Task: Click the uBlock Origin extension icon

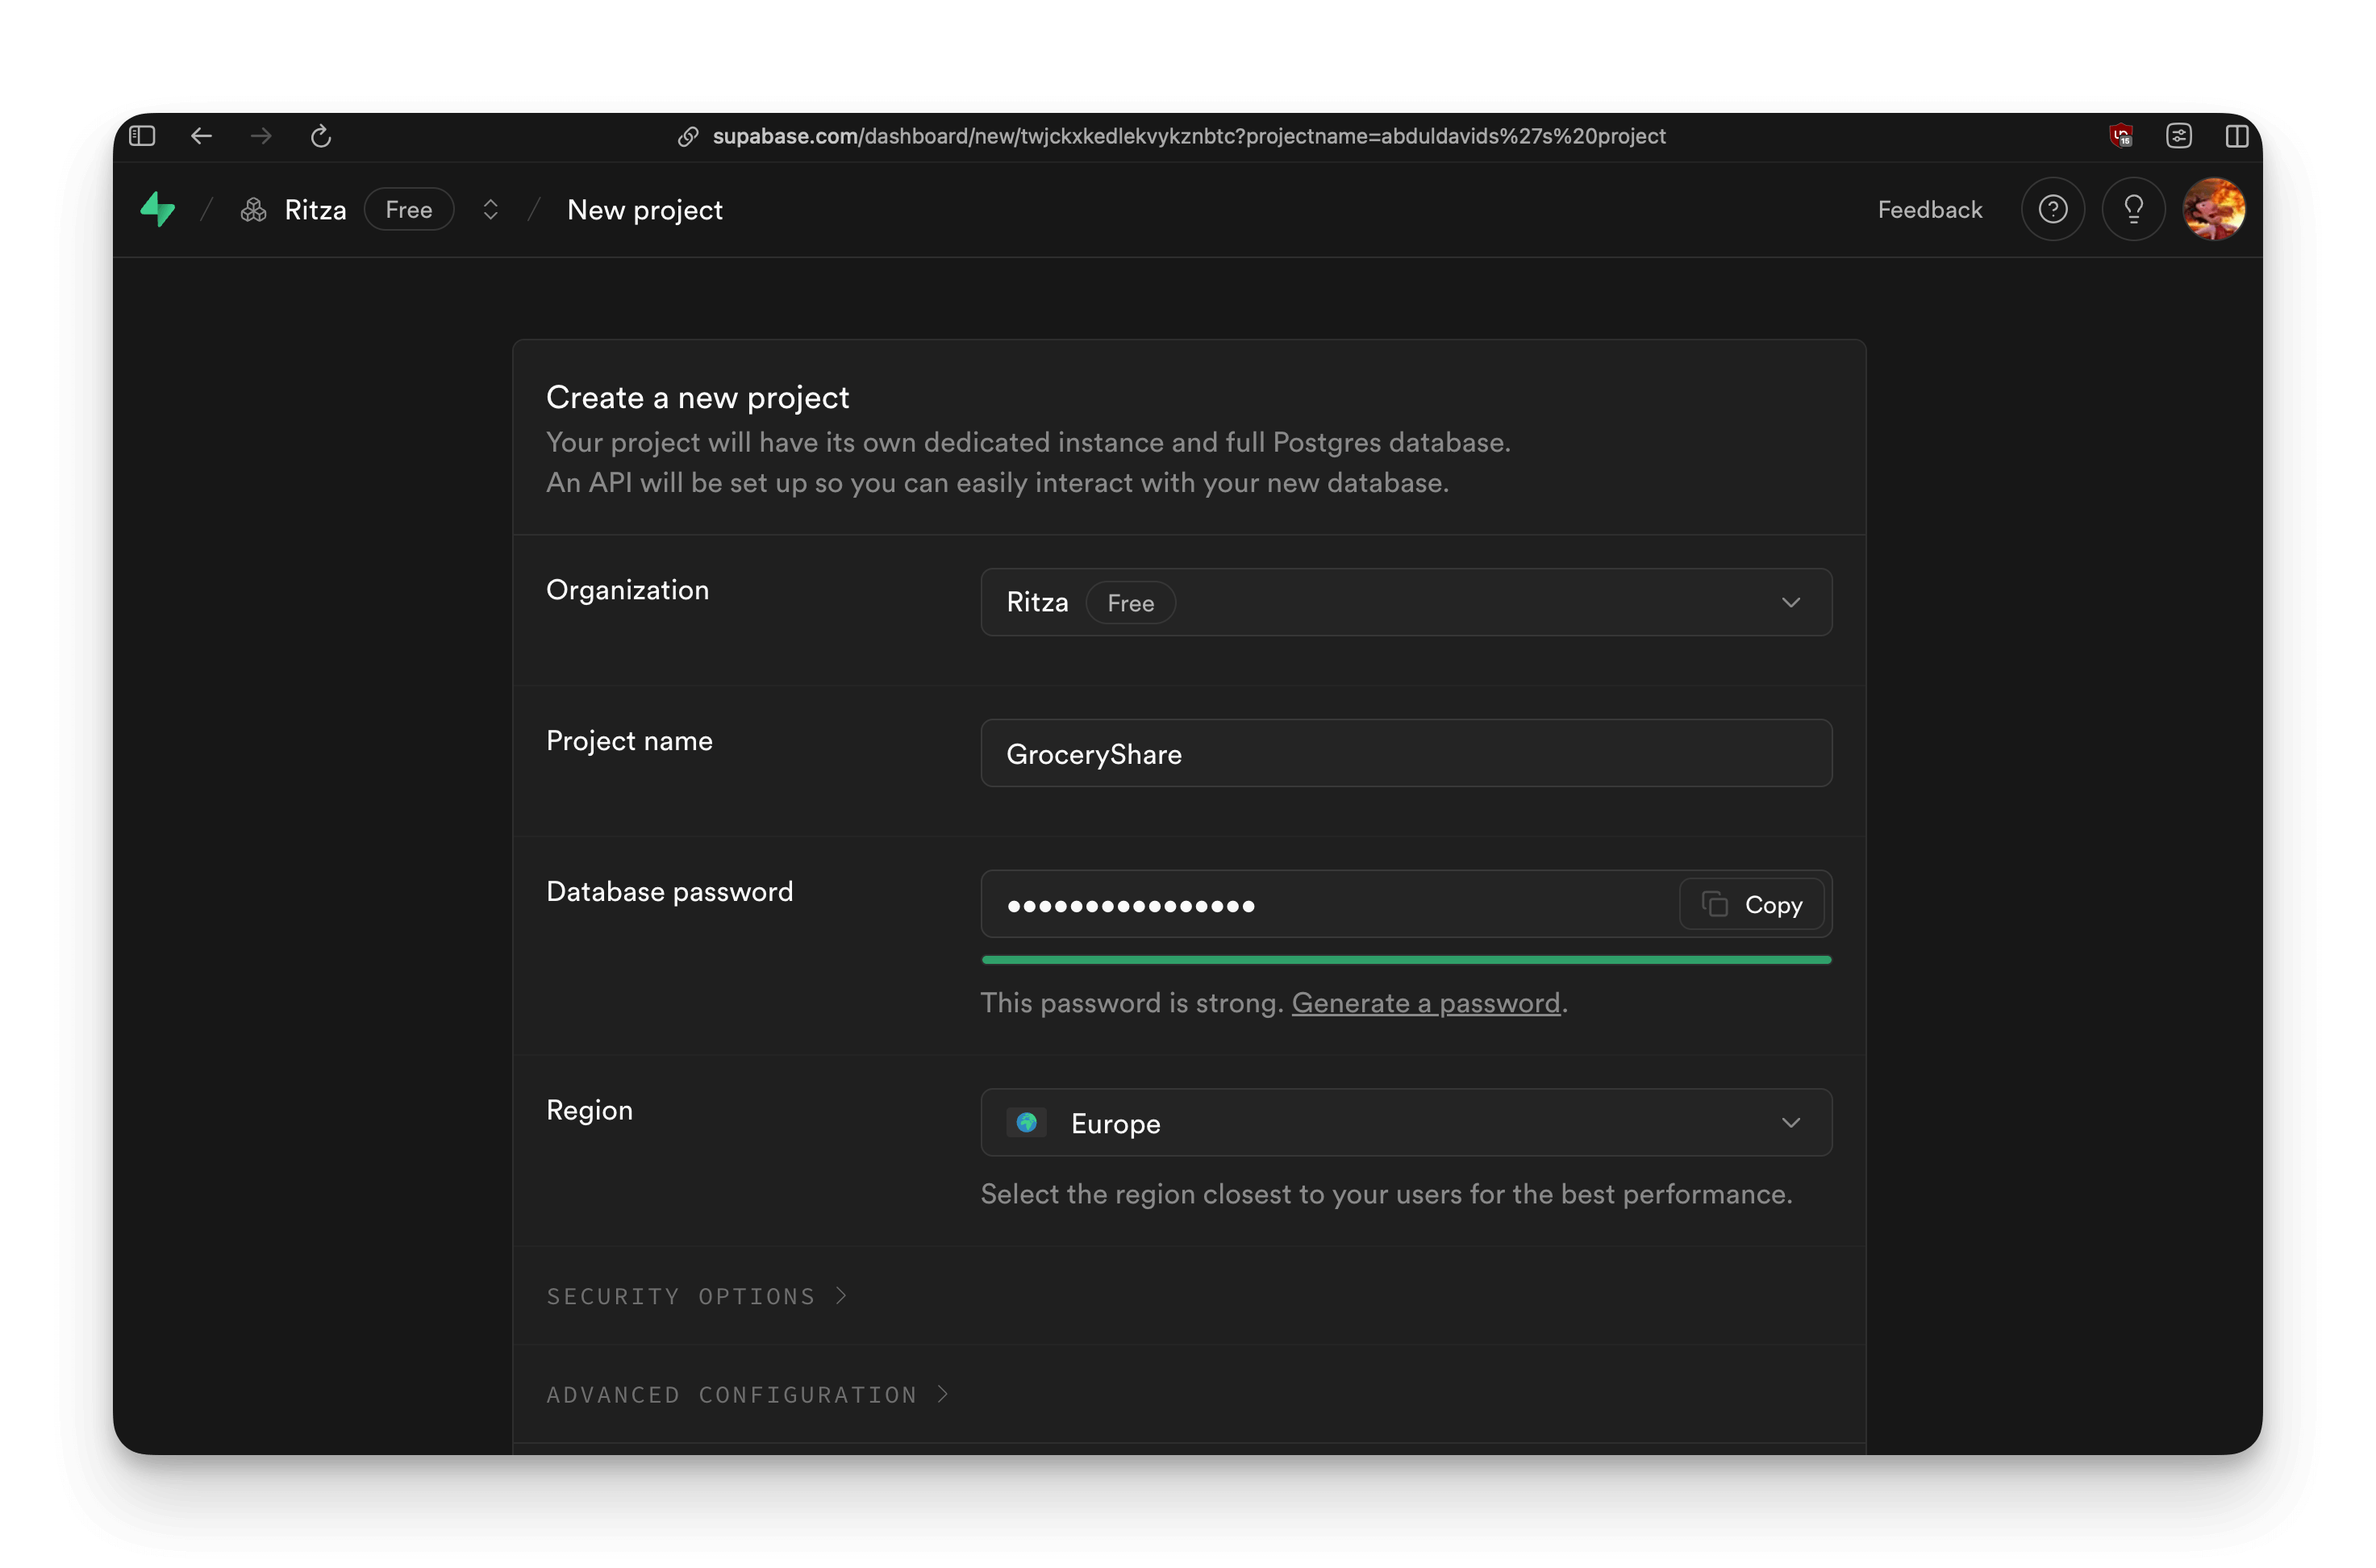Action: [2122, 136]
